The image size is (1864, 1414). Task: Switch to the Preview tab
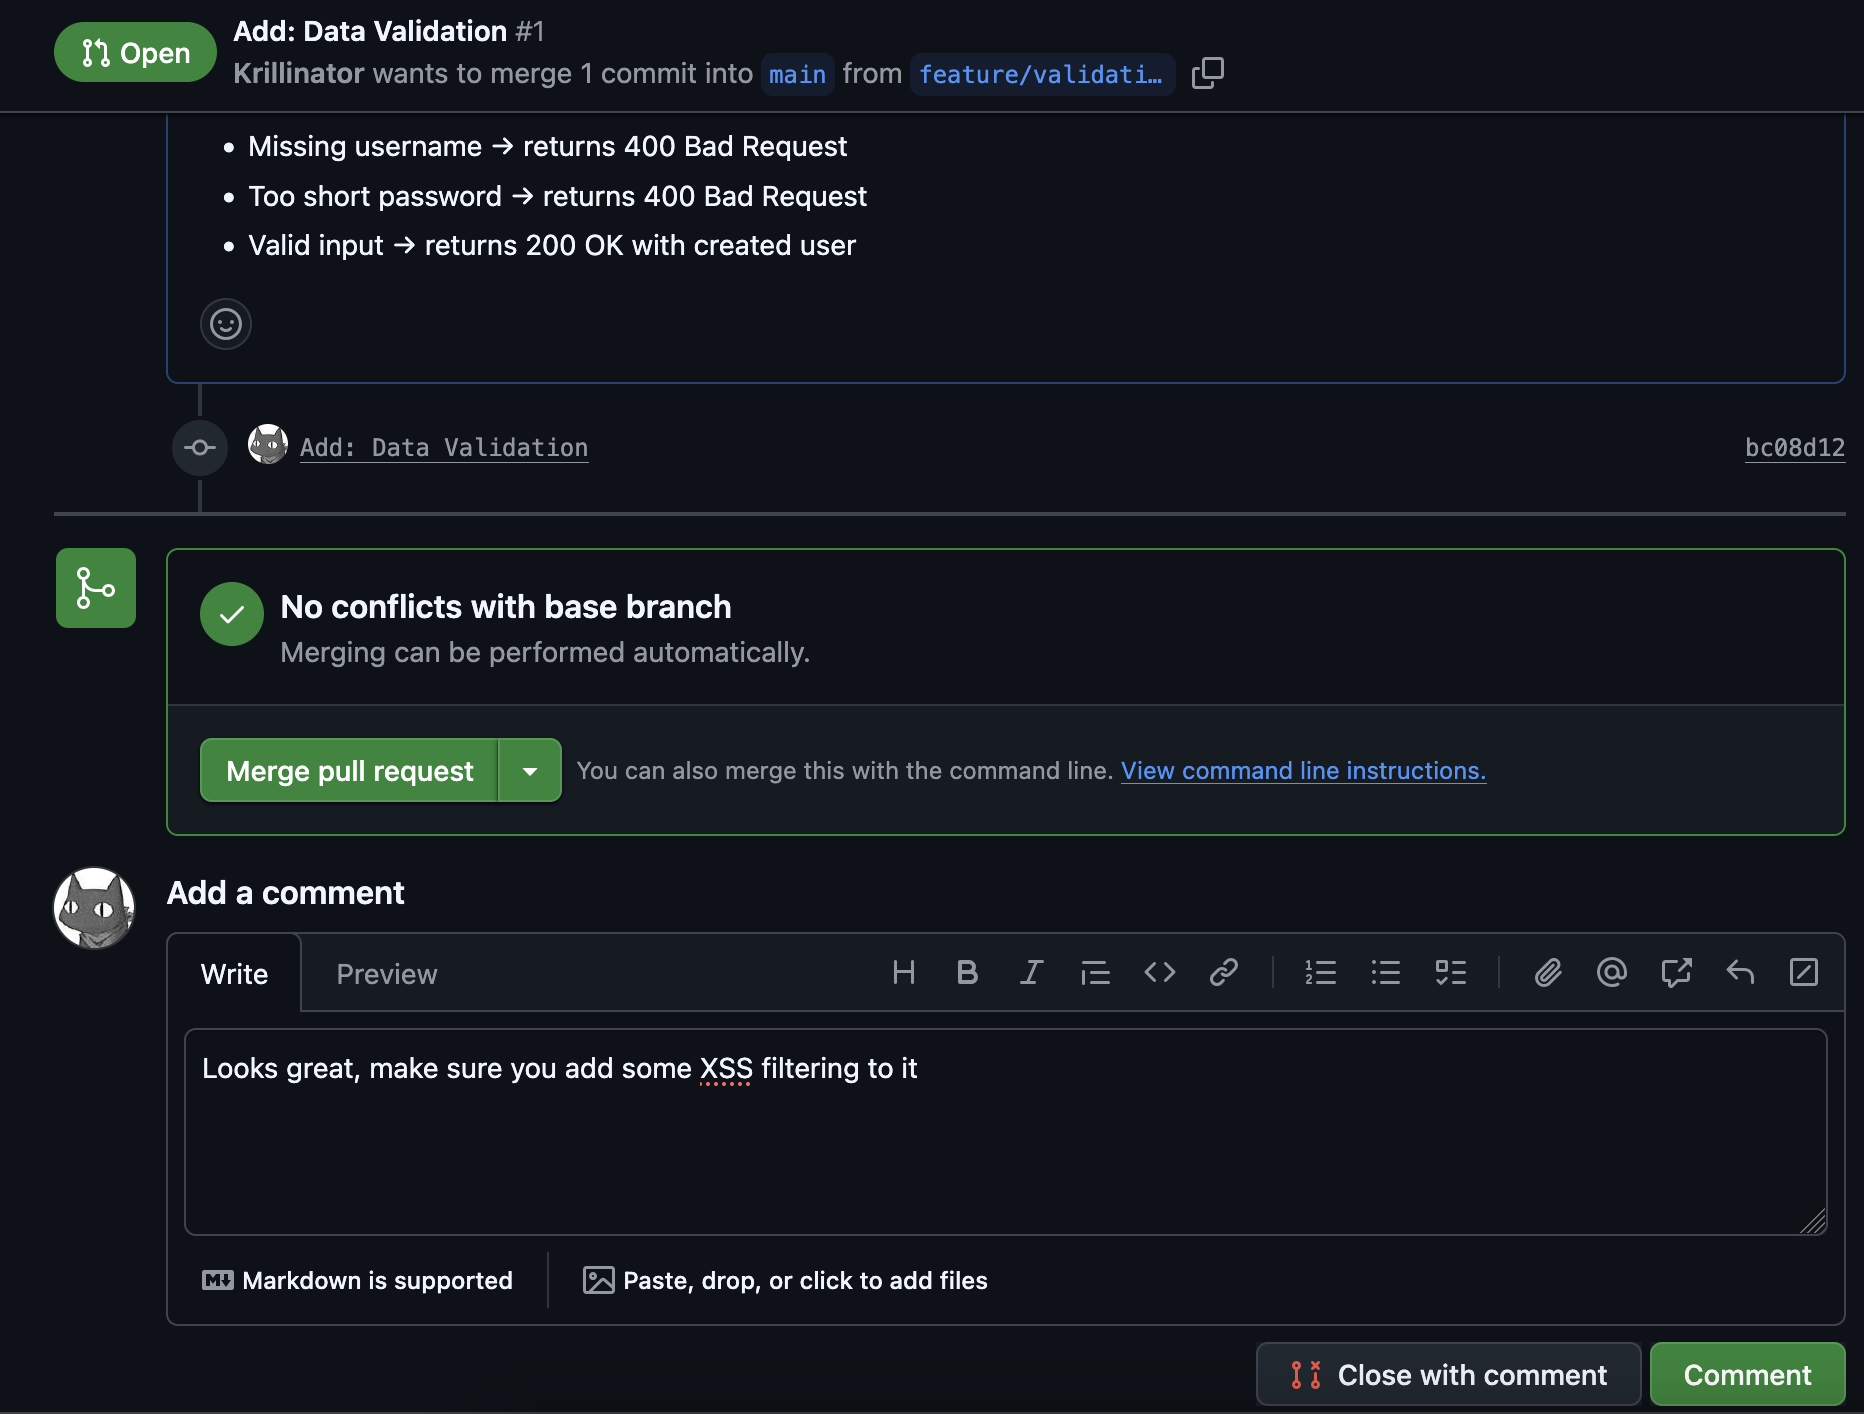click(x=386, y=973)
